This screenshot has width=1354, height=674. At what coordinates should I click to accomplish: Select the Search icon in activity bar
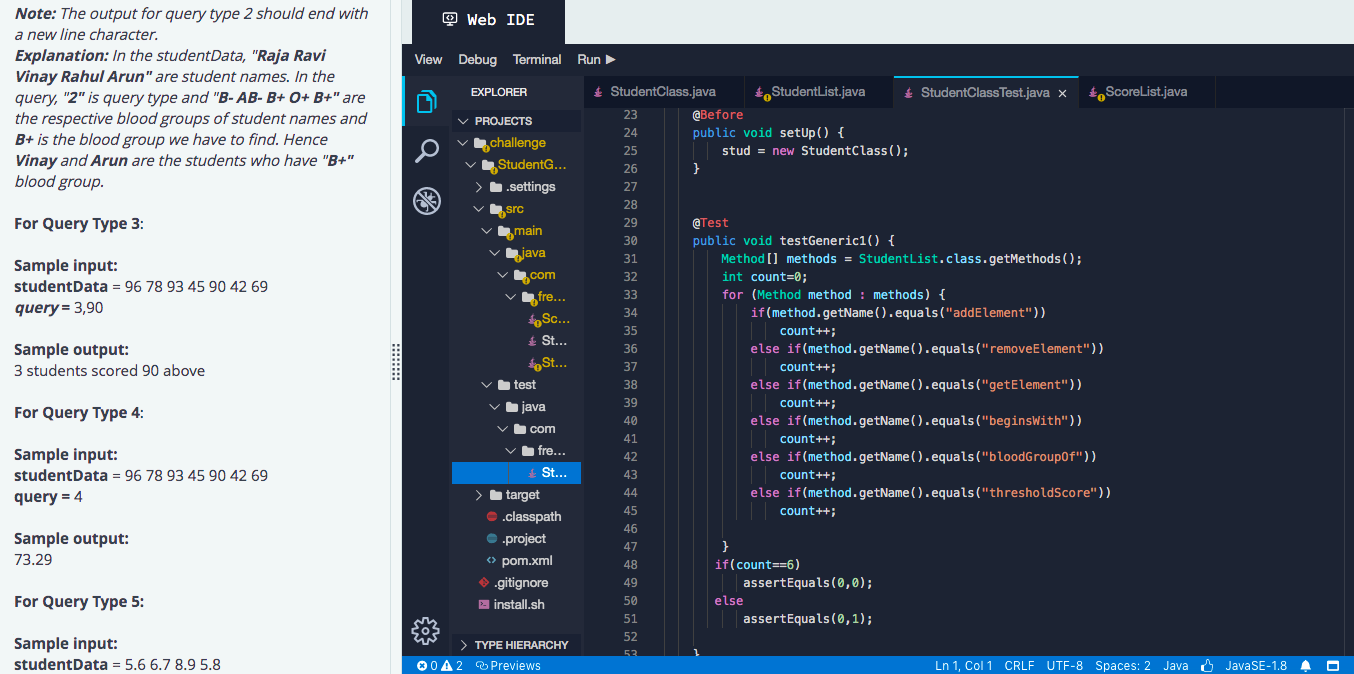click(426, 149)
